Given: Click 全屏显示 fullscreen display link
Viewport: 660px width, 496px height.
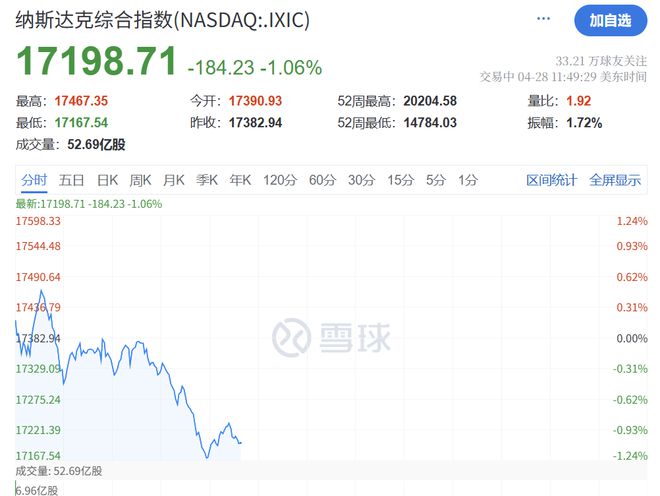Looking at the screenshot, I should tap(615, 180).
